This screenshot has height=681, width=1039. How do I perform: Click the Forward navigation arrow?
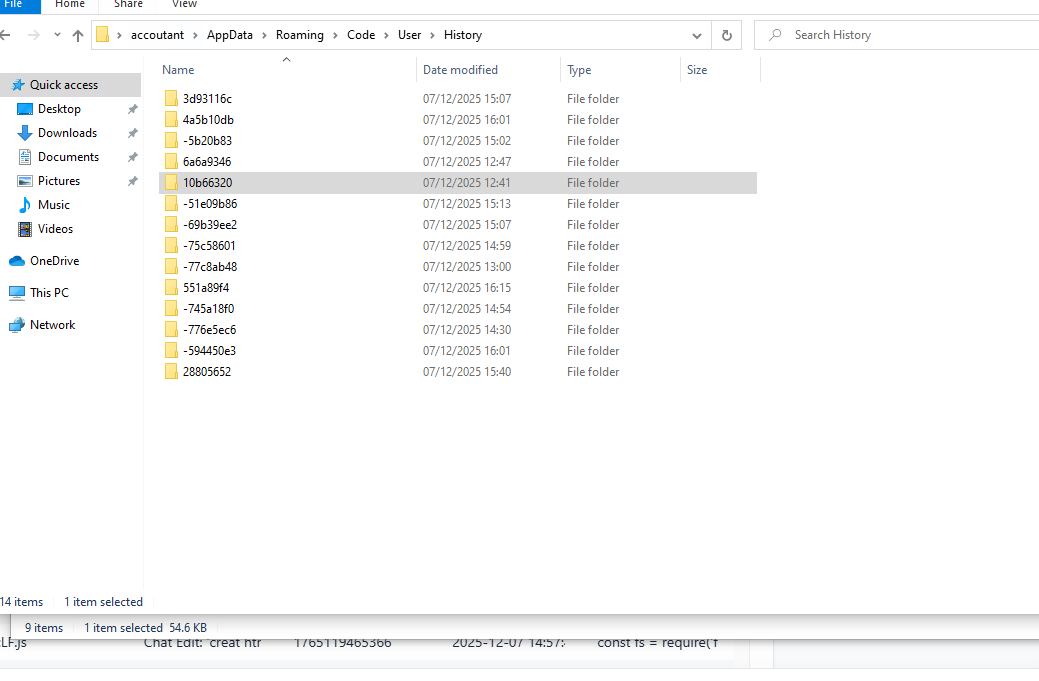33,35
